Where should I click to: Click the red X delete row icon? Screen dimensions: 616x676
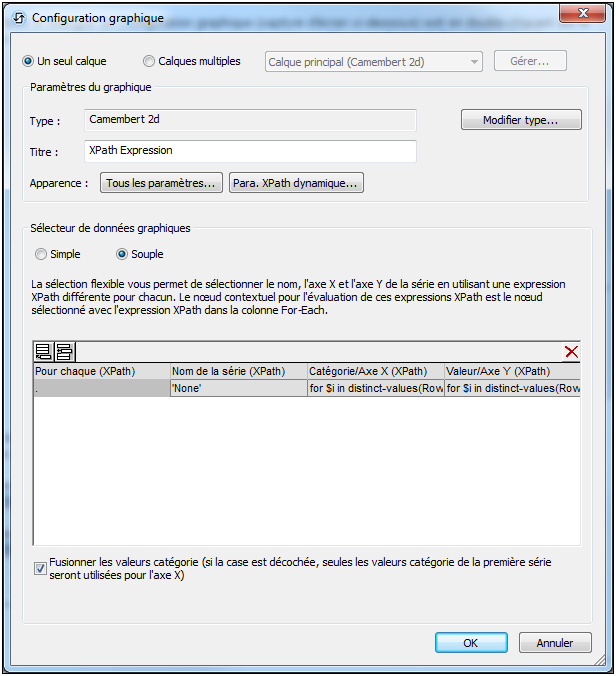click(571, 351)
